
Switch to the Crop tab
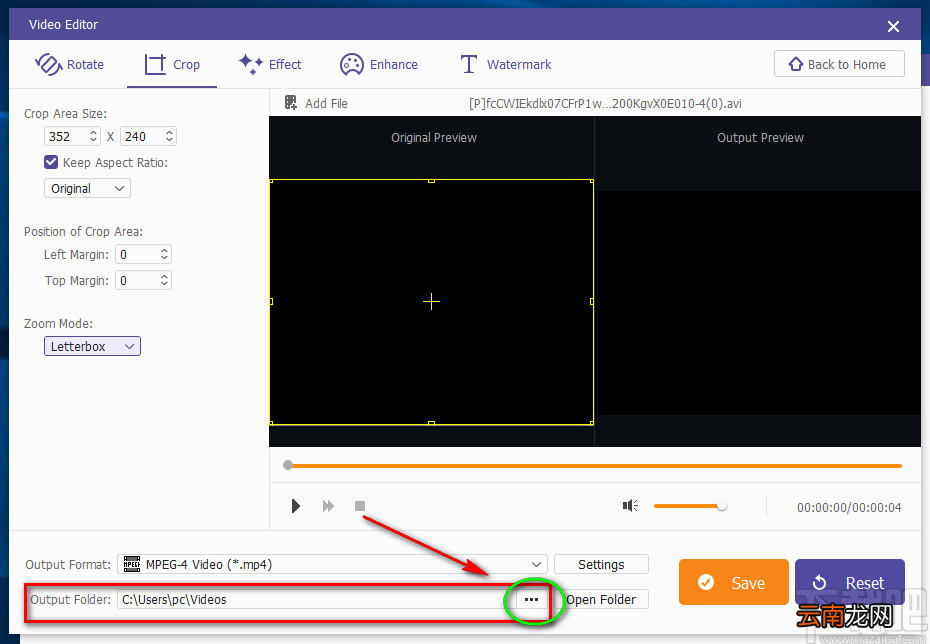(x=172, y=64)
